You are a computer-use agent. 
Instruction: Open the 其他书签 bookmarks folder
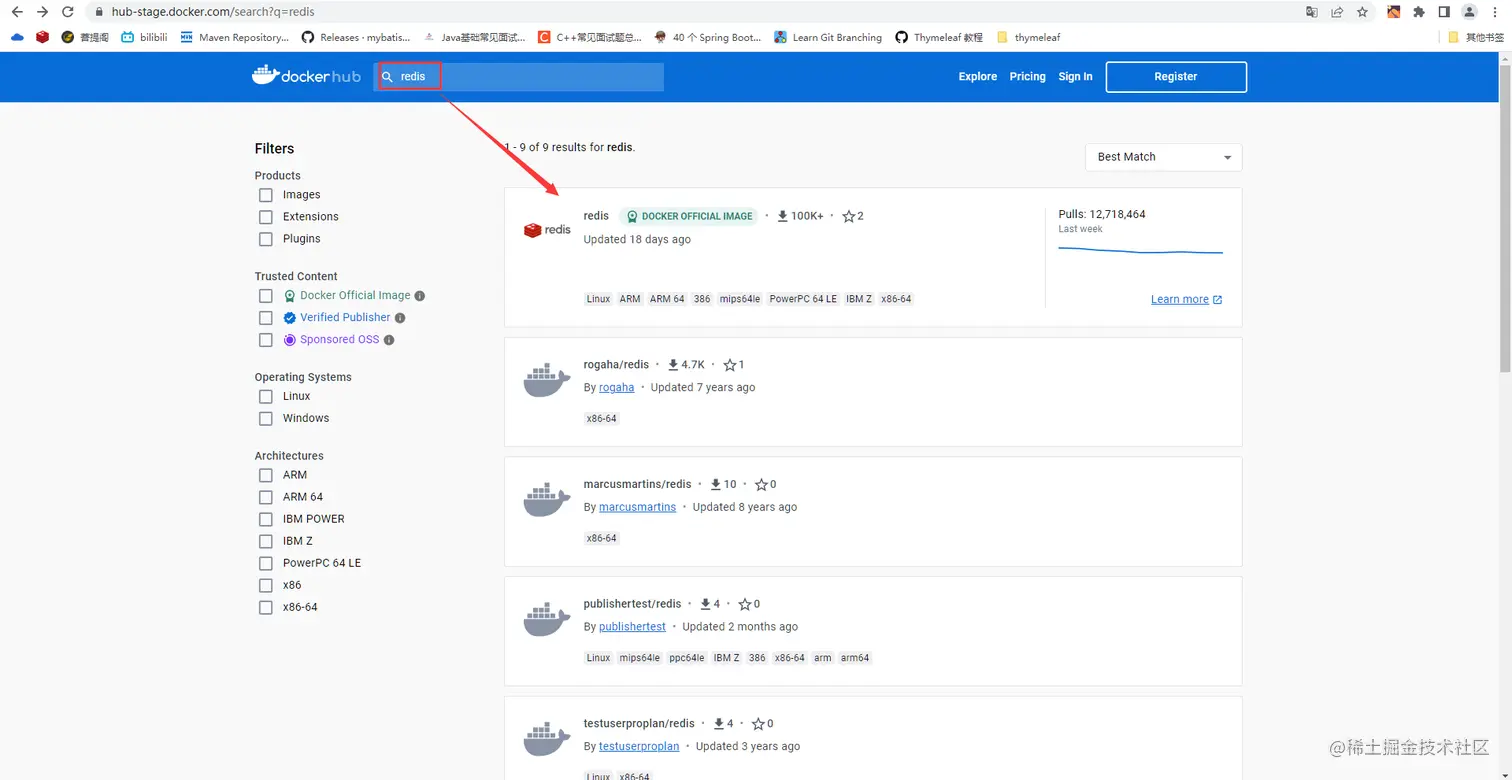click(1476, 37)
